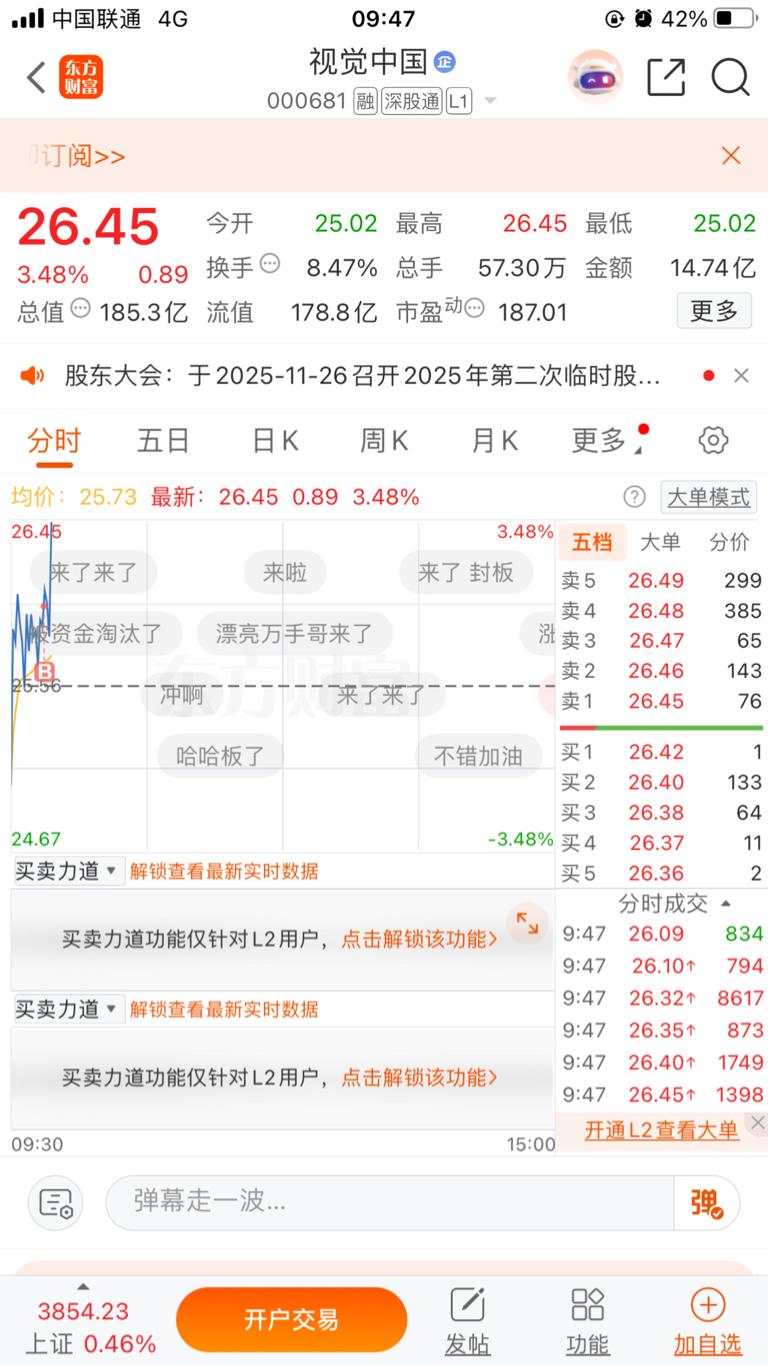Image resolution: width=768 pixels, height=1366 pixels.
Task: Open the 东方财富 logo home icon
Action: point(81,77)
